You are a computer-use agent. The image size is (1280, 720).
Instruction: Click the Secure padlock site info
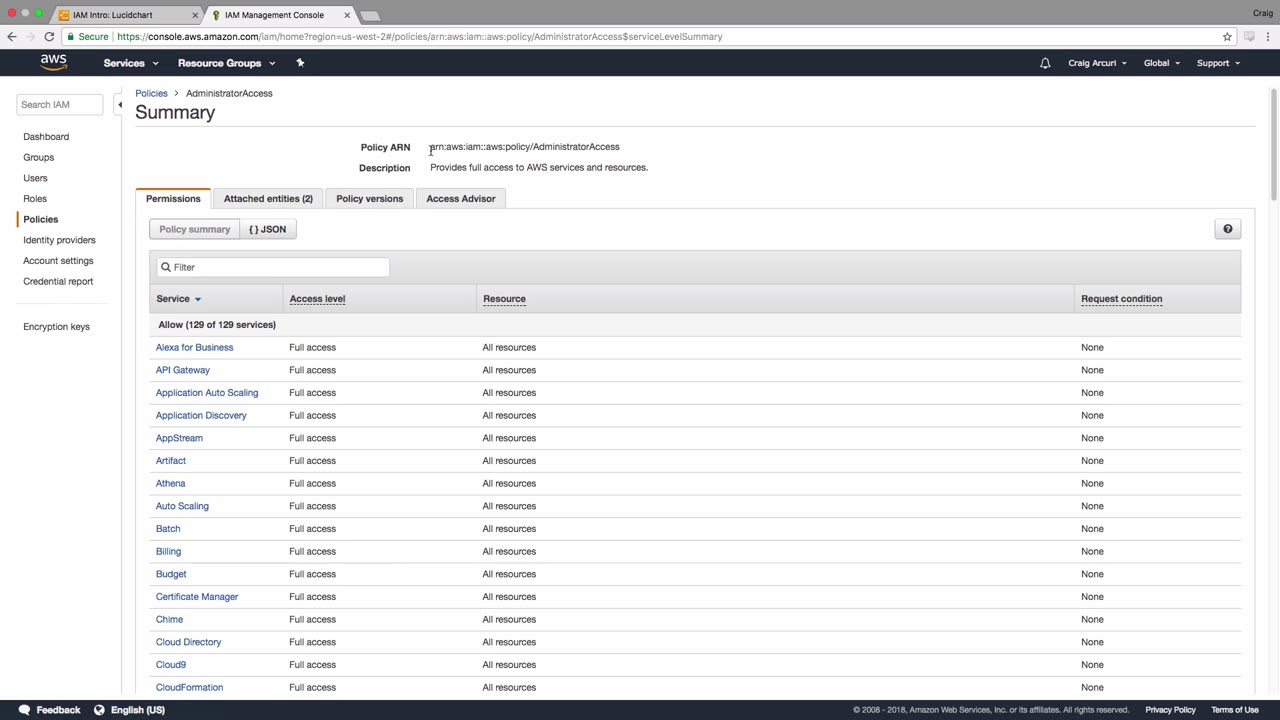(x=87, y=37)
